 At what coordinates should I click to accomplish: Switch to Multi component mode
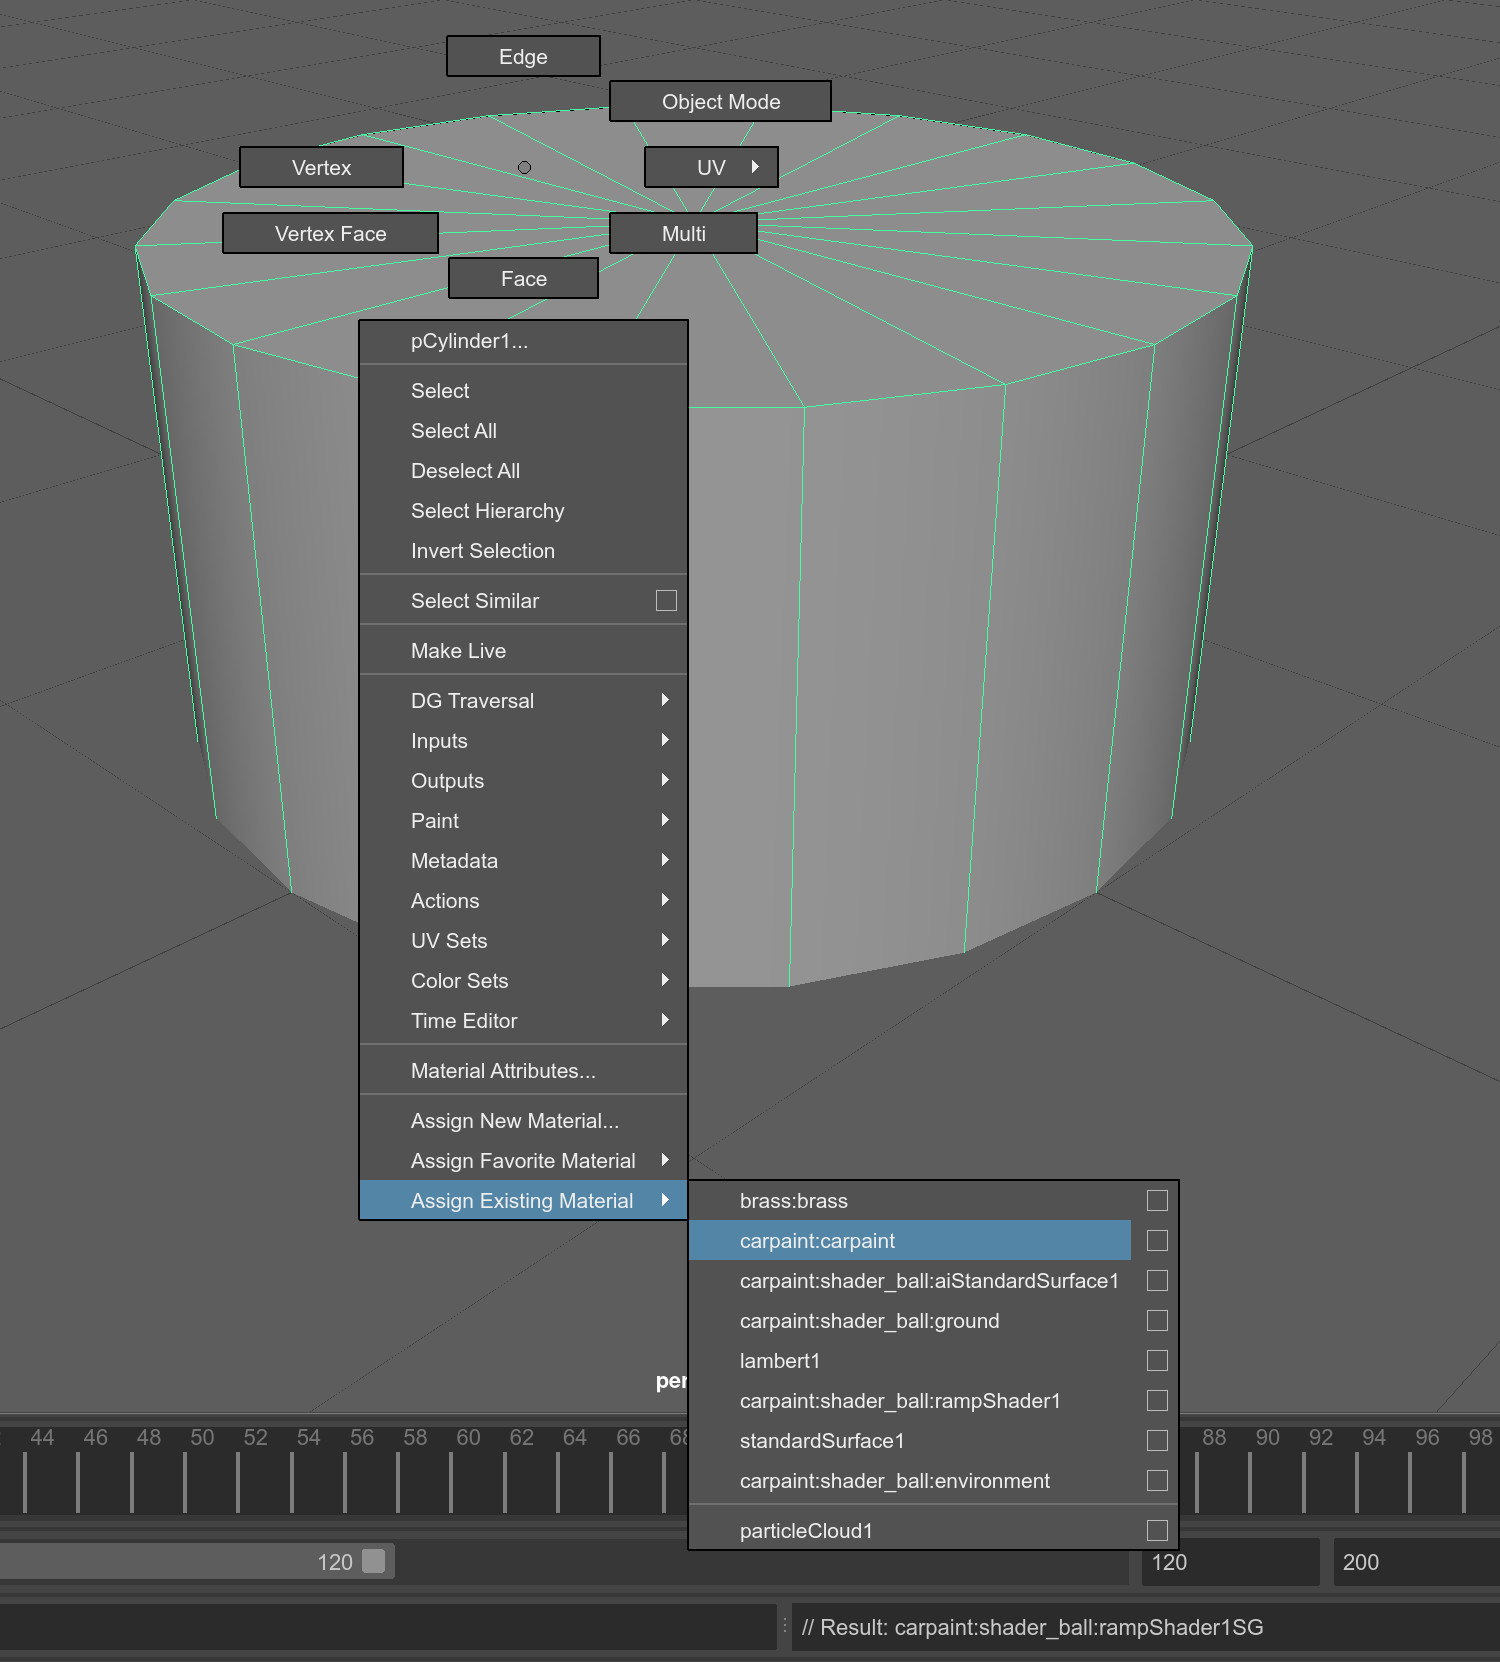point(683,233)
